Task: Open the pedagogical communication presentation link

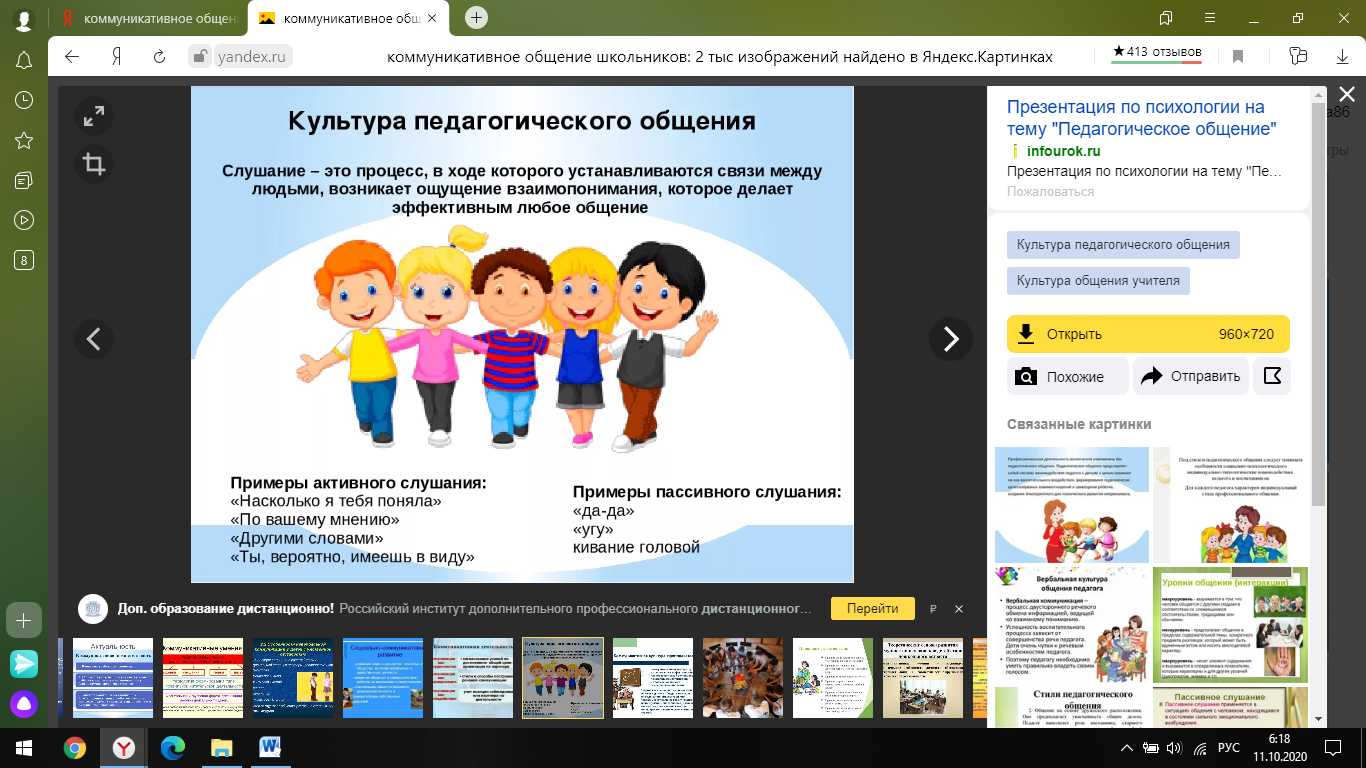Action: tap(1141, 118)
